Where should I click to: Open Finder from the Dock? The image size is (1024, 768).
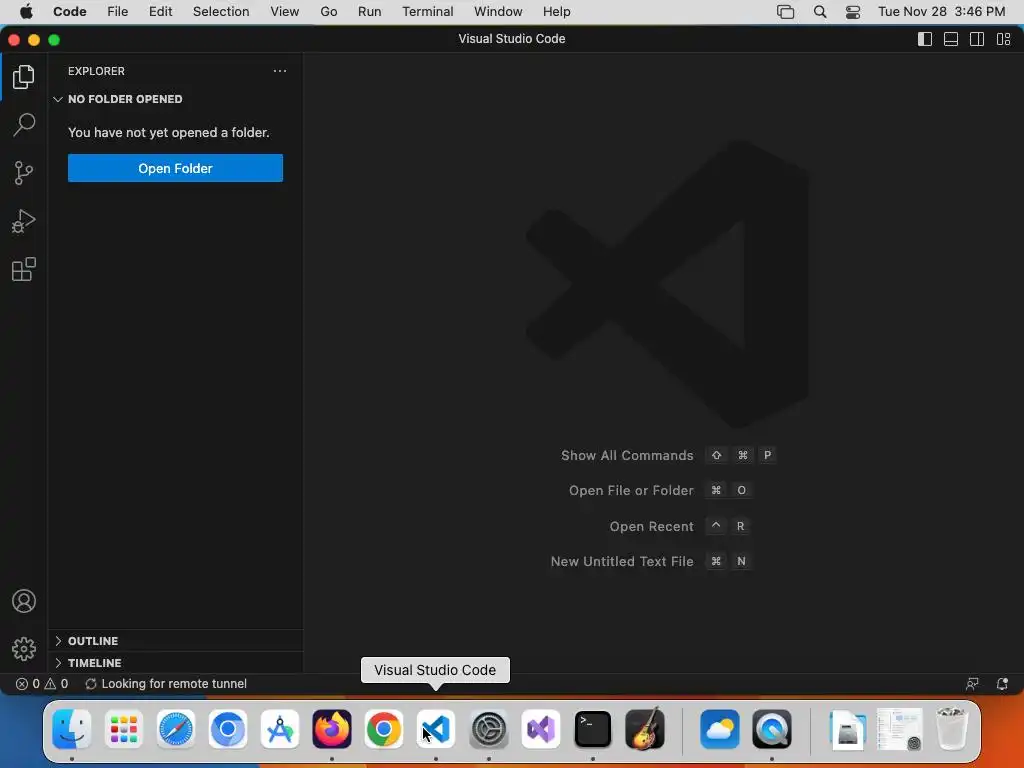(71, 729)
